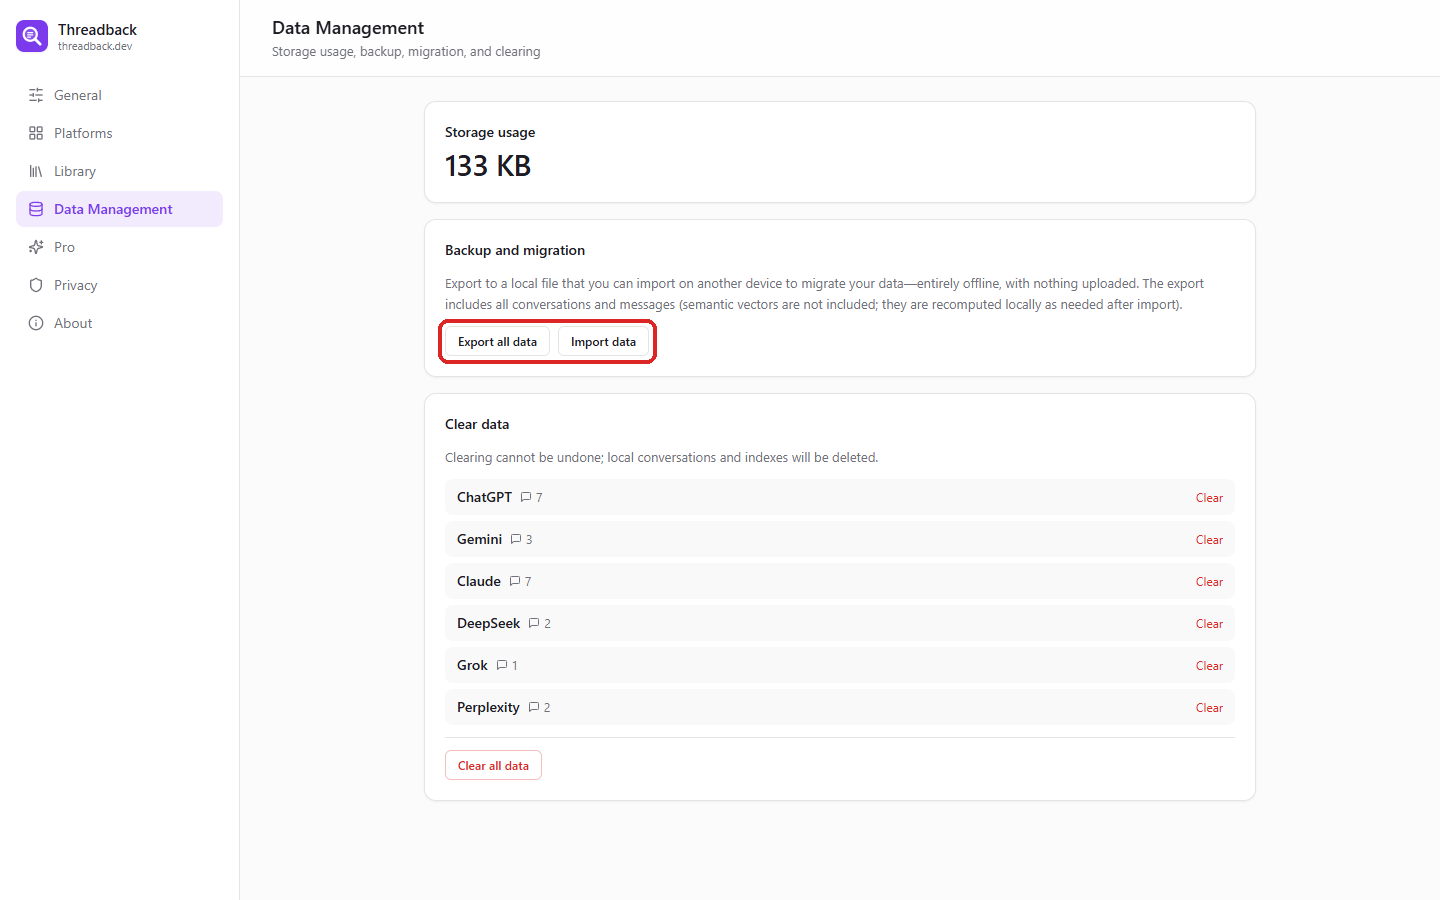Viewport: 1440px width, 900px height.
Task: Click the Threadback logo icon
Action: [x=32, y=36]
